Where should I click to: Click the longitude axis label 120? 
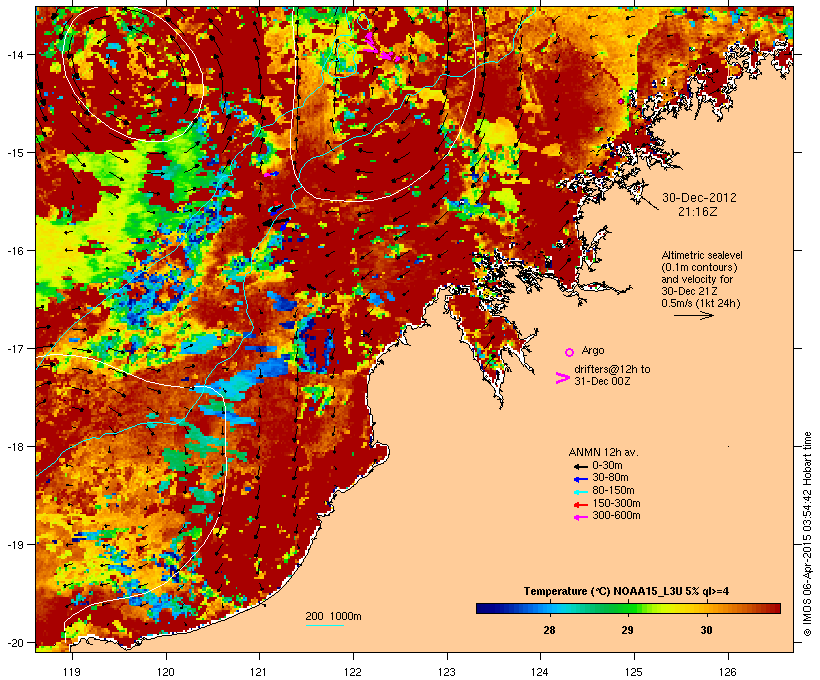(166, 672)
